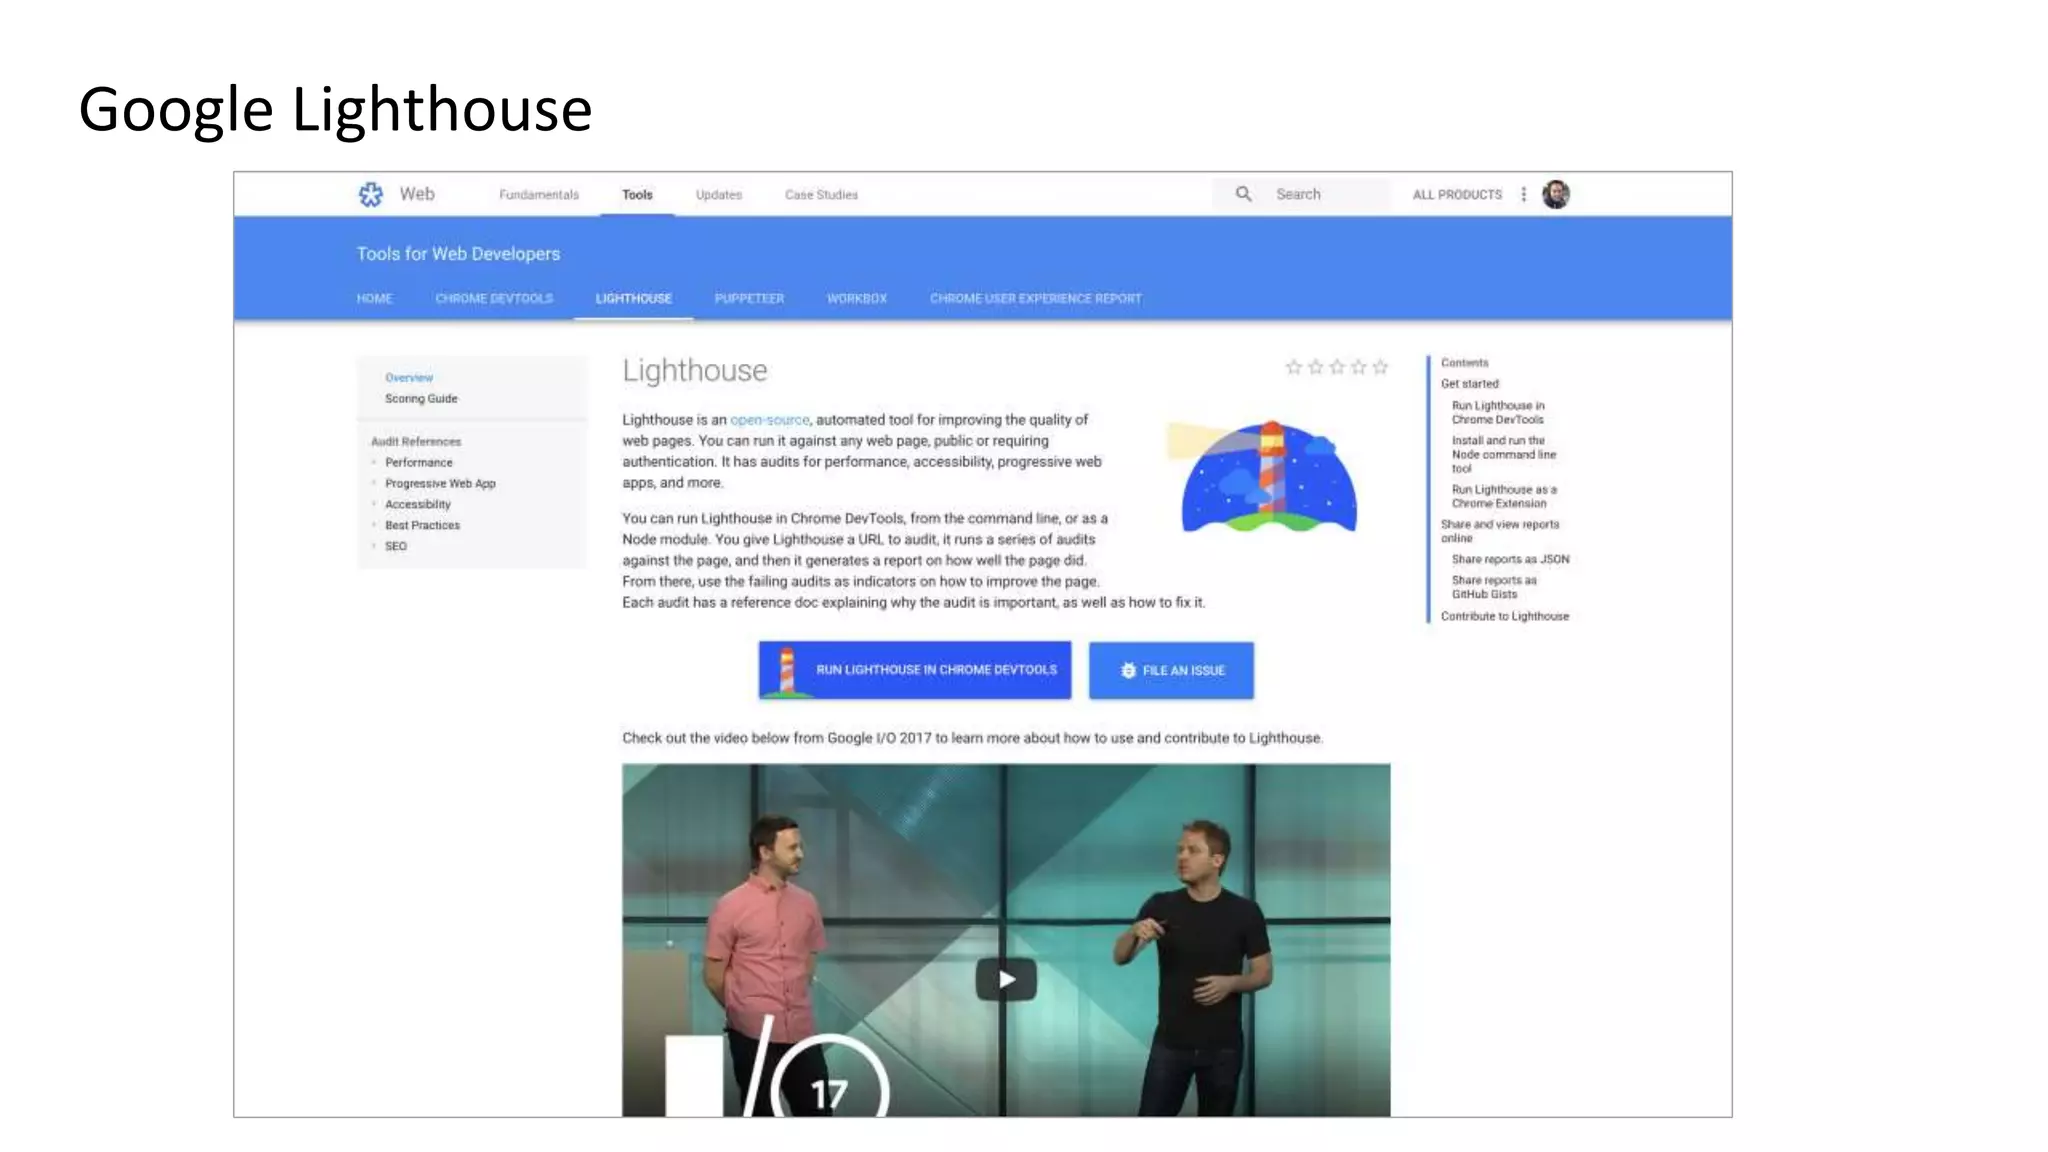Image resolution: width=2048 pixels, height=1152 pixels.
Task: Expand the SEO audit reference
Action: pyautogui.click(x=396, y=547)
